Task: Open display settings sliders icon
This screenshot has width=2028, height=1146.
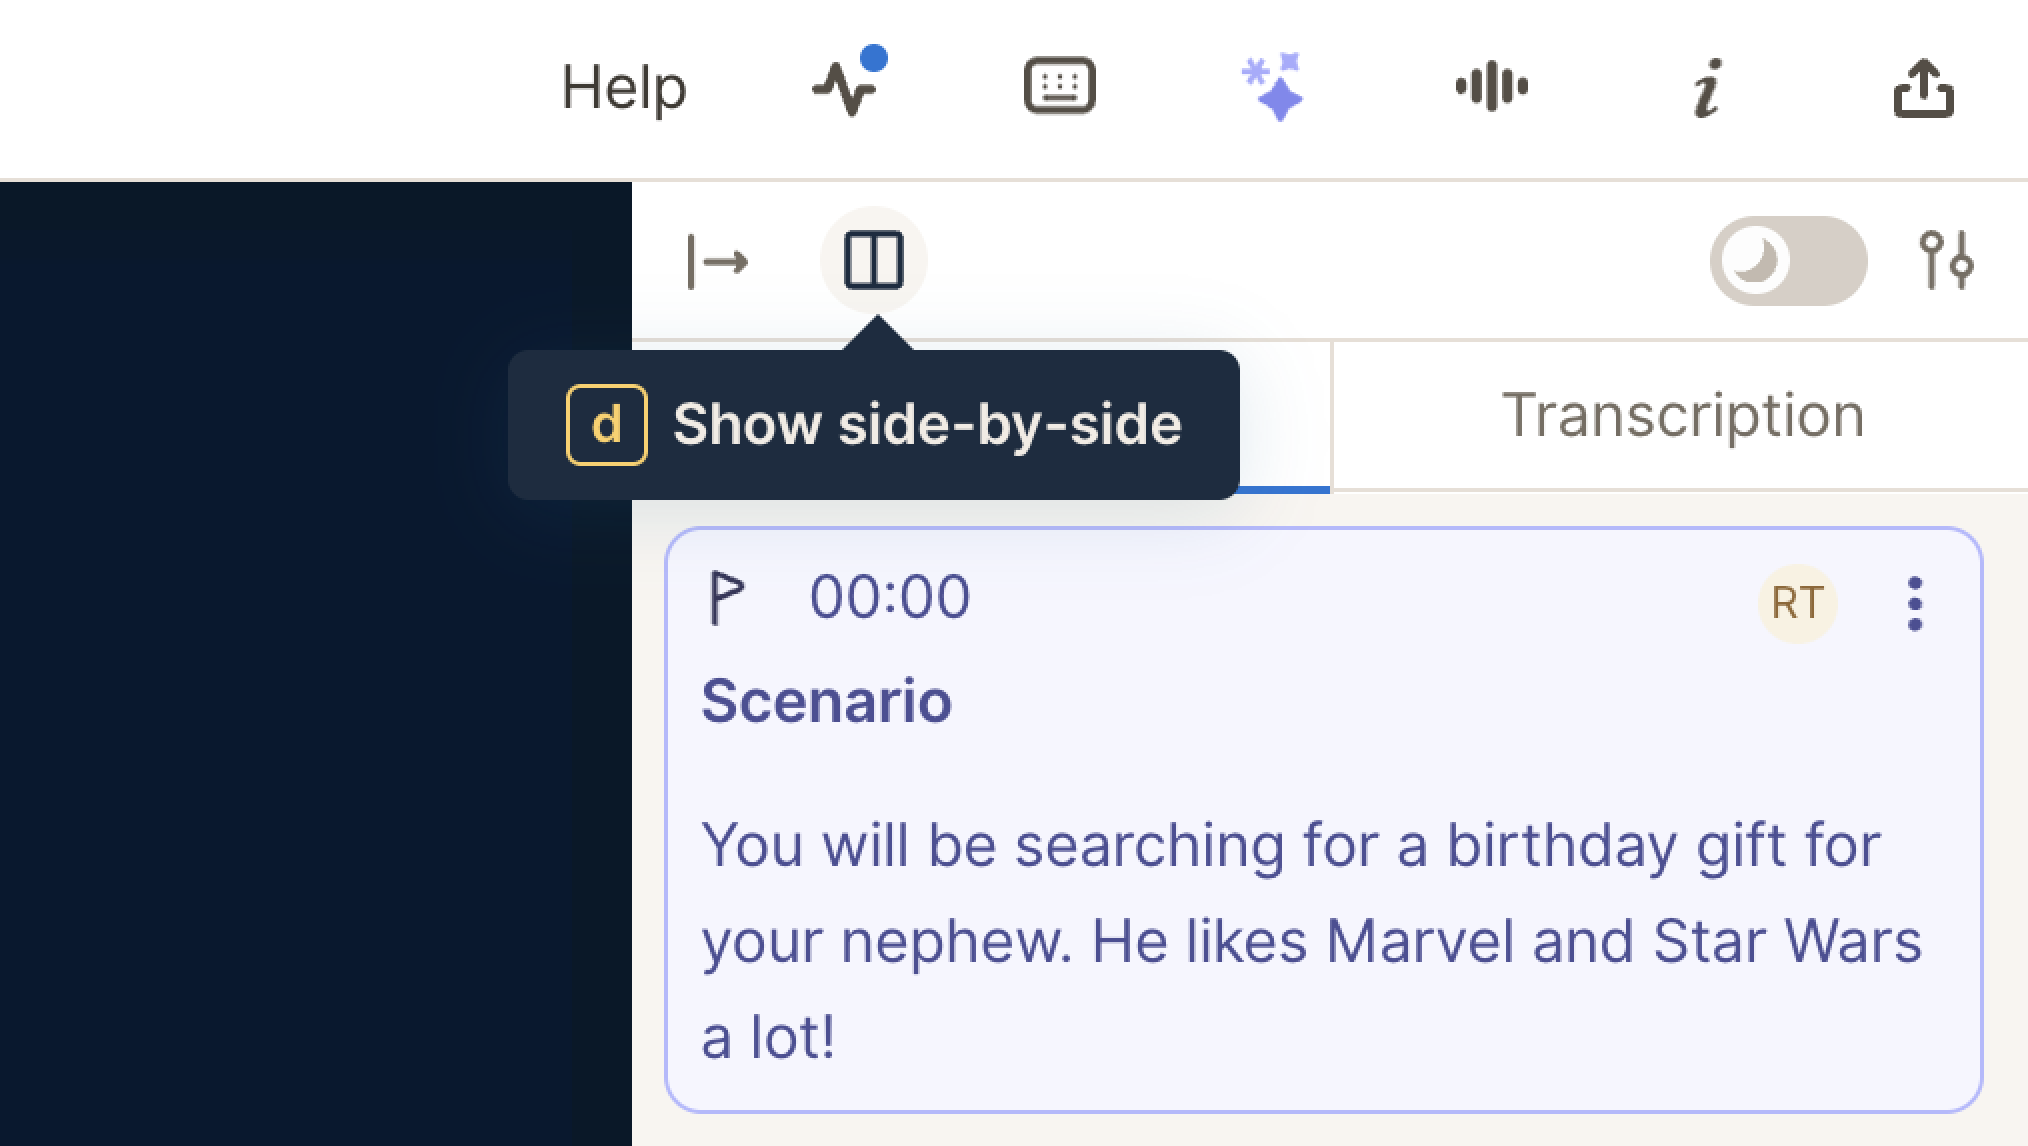Action: [1946, 261]
